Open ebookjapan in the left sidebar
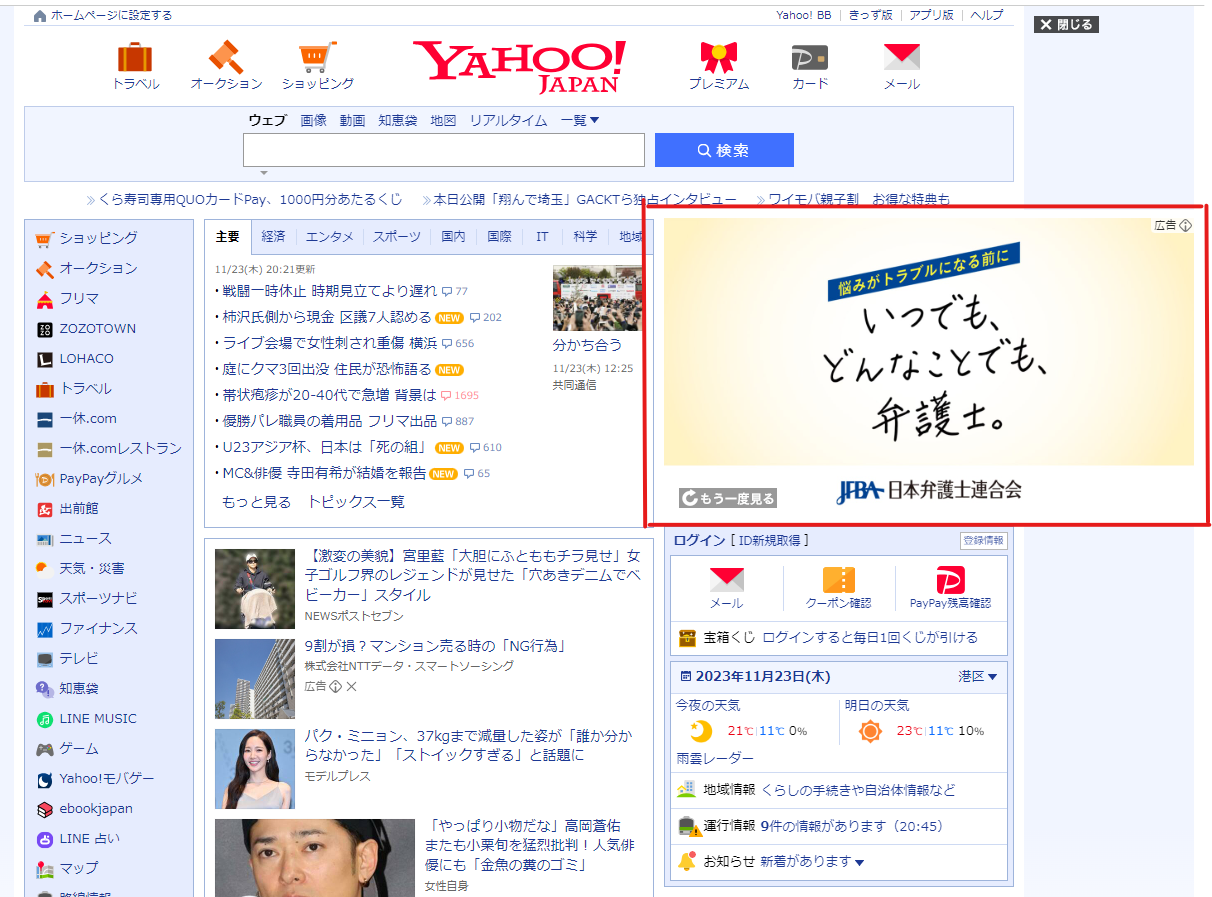 tap(96, 808)
